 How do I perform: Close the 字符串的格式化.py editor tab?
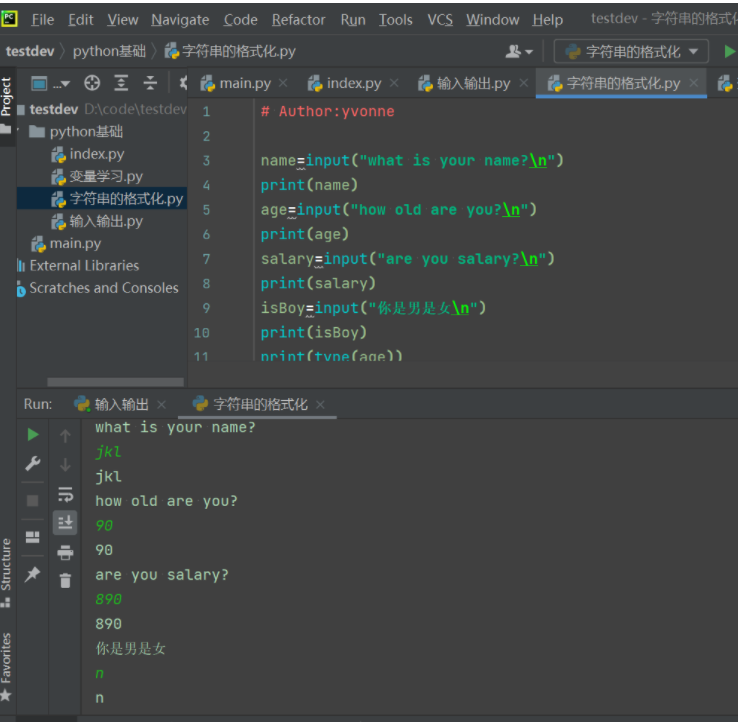pos(693,83)
